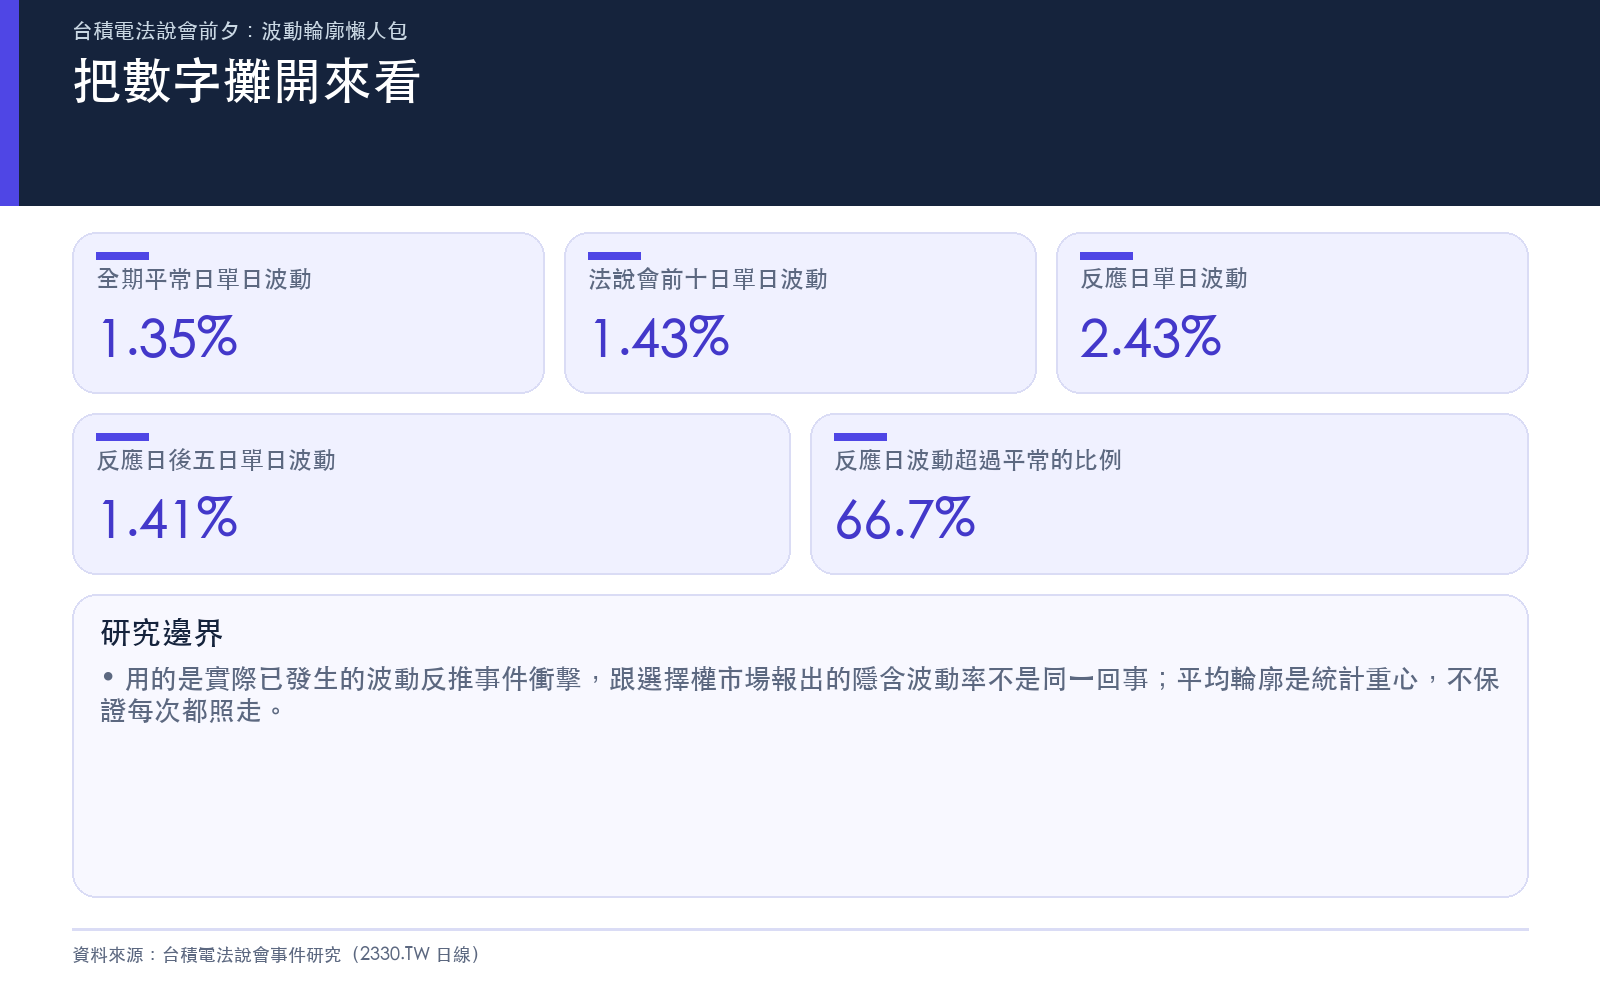Select the label 法說會前十日單日波動
The image size is (1600, 1000).
coord(708,279)
